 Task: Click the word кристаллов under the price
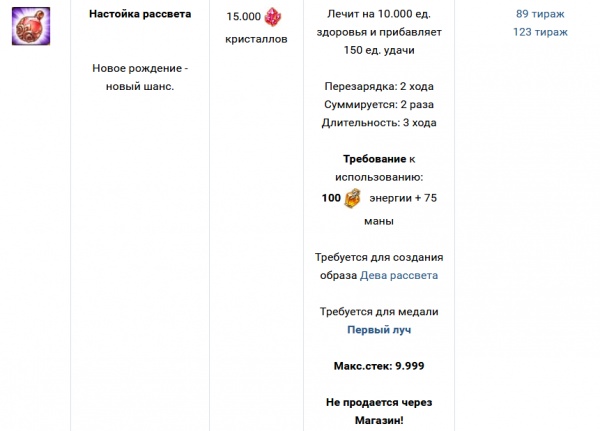click(256, 38)
